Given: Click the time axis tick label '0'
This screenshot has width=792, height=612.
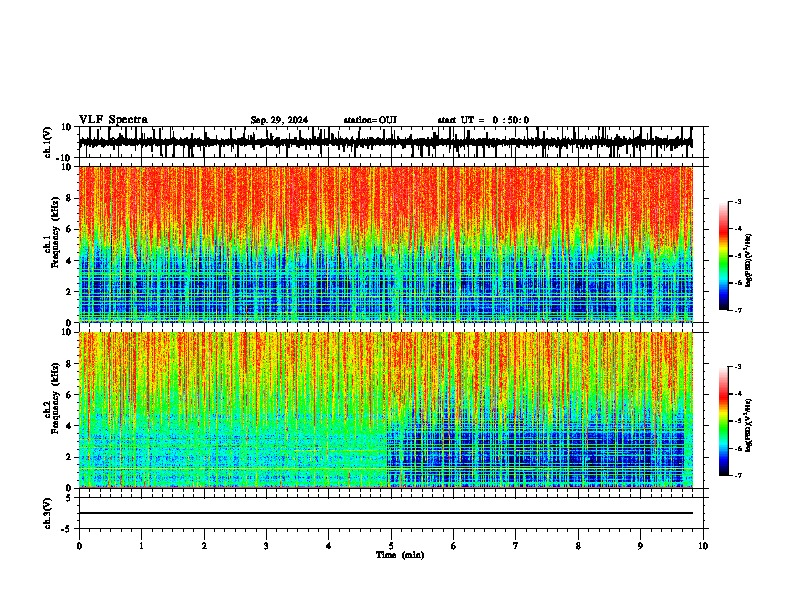Looking at the screenshot, I should 79,546.
